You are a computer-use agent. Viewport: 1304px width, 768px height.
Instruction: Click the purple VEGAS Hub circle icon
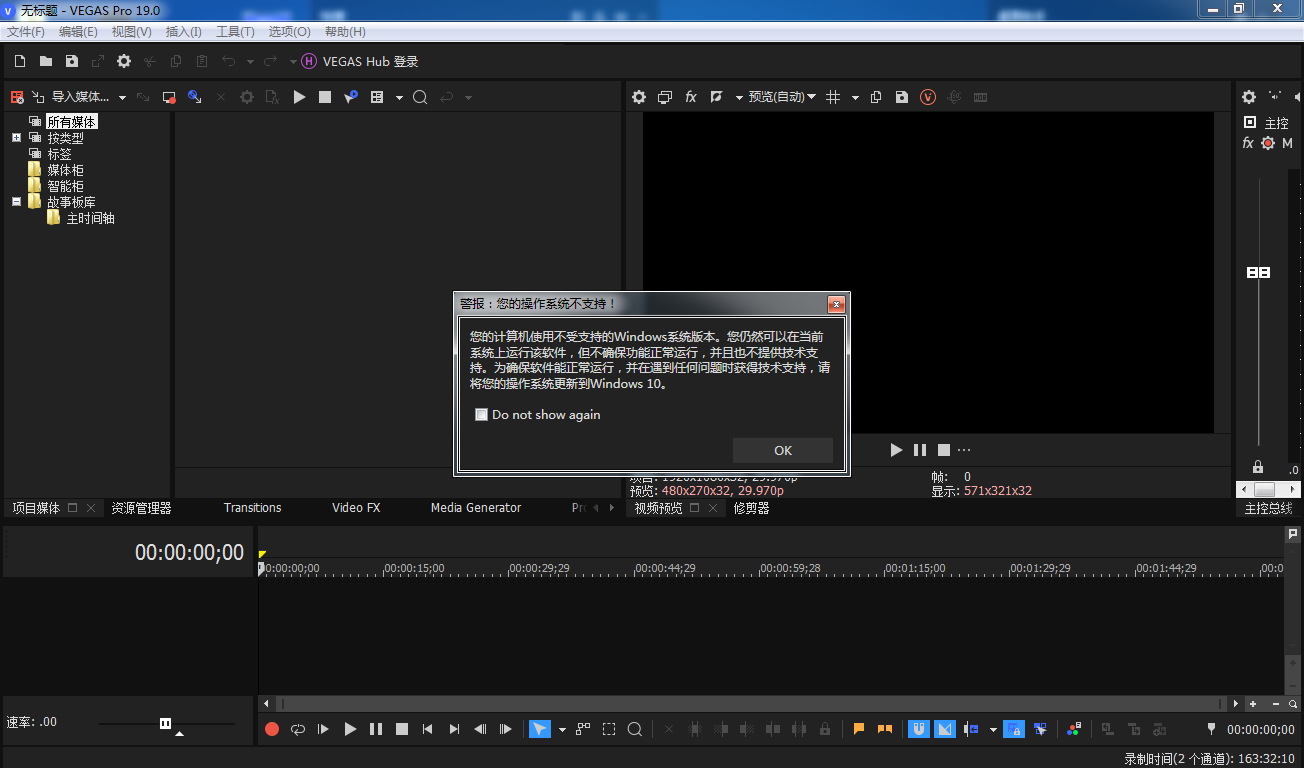click(x=309, y=61)
